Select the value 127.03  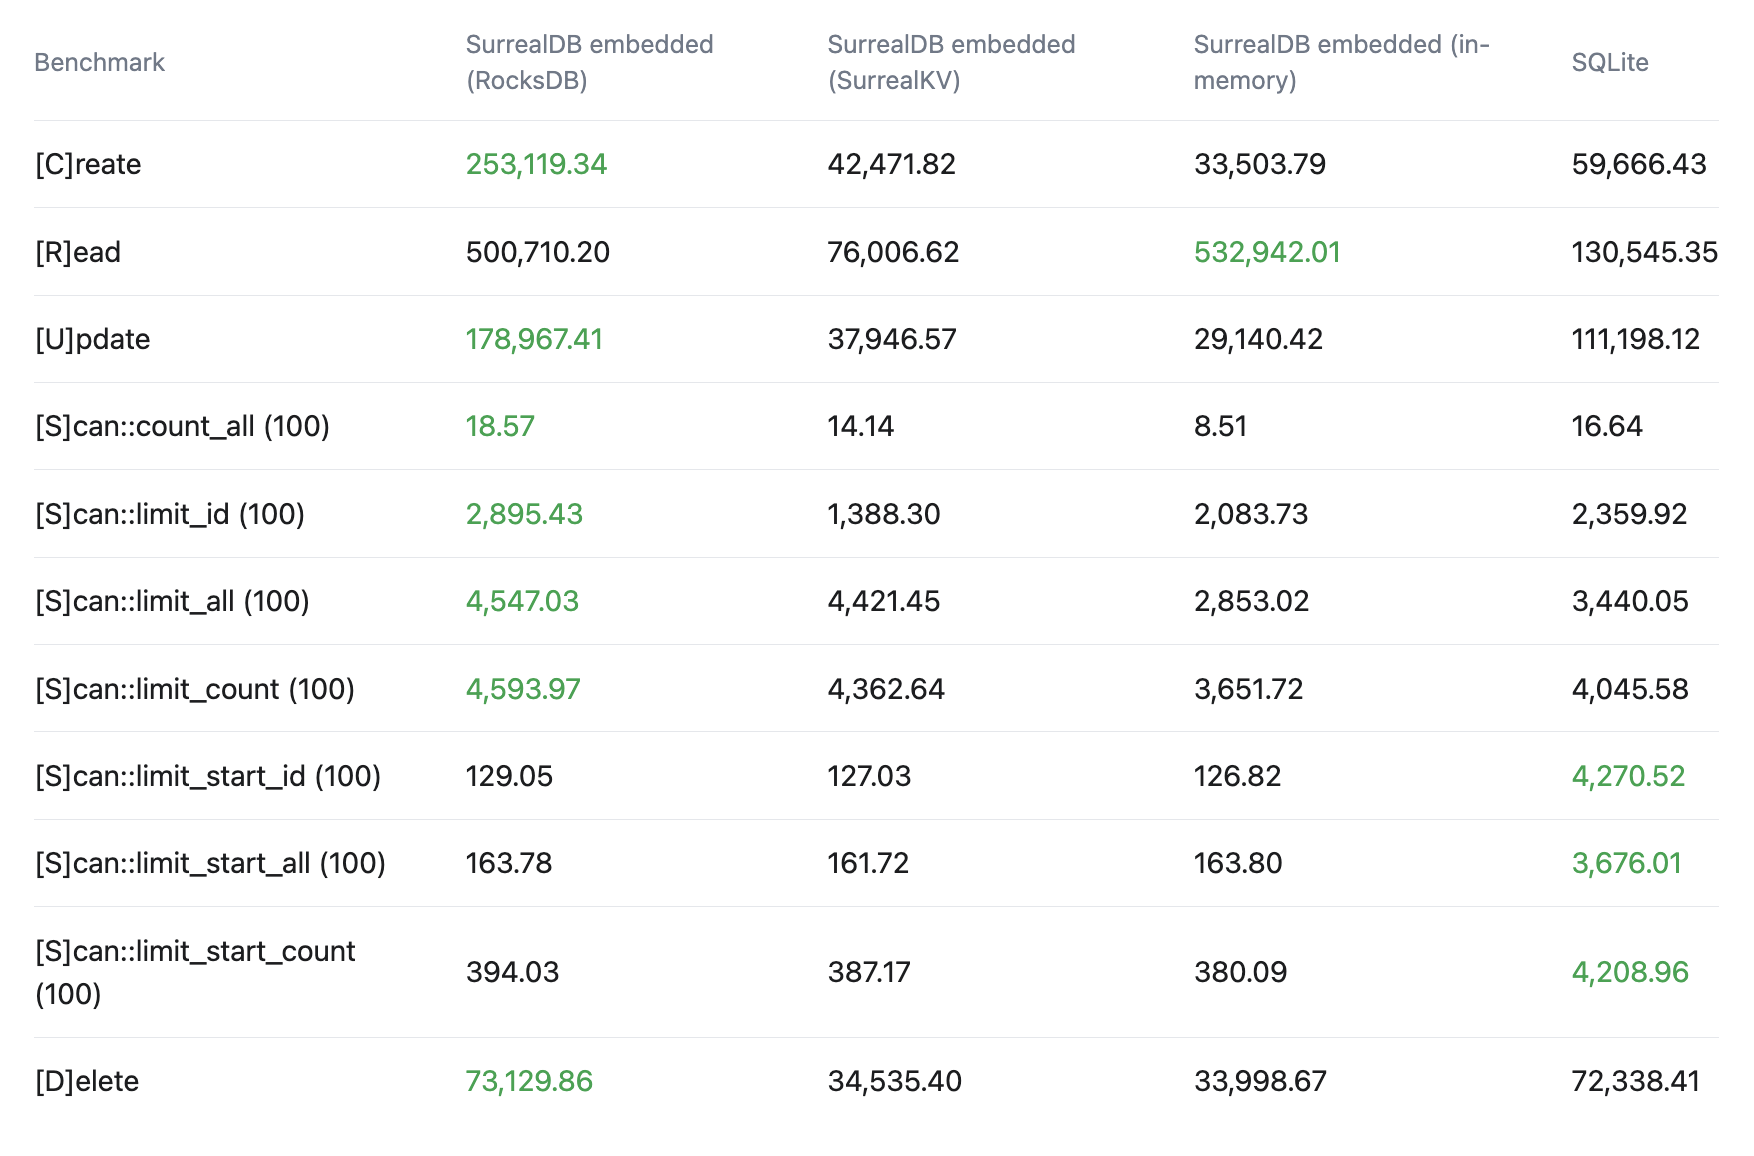869,776
